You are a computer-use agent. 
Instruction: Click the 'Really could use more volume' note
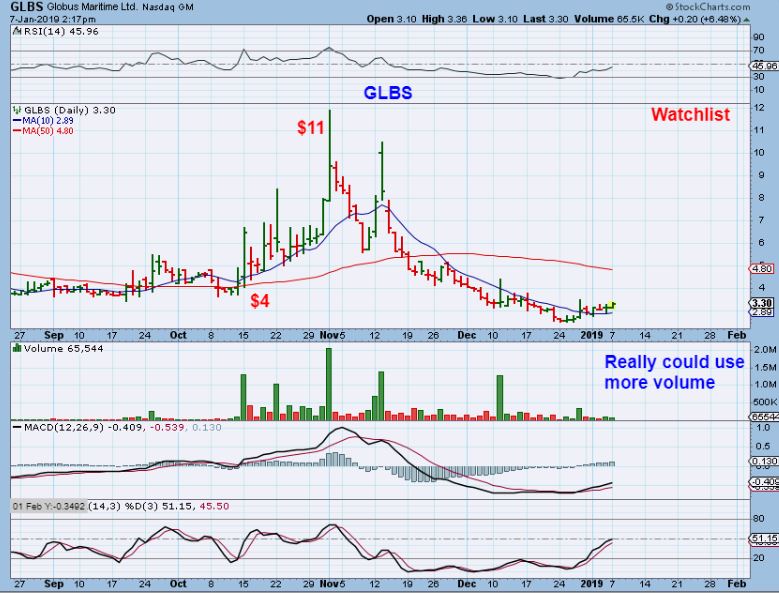pyautogui.click(x=674, y=372)
